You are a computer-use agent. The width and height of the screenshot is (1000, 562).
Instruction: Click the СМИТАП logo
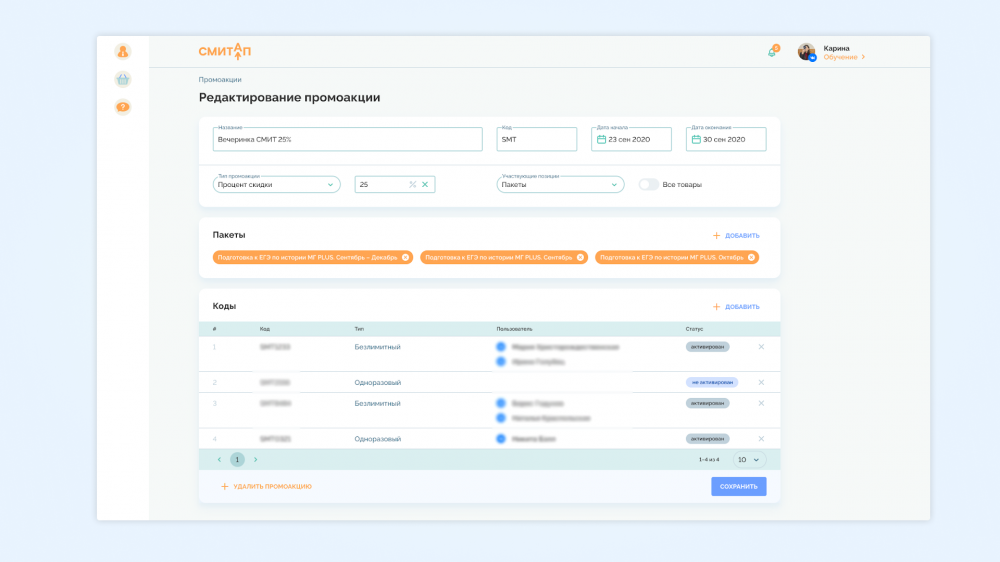point(224,51)
